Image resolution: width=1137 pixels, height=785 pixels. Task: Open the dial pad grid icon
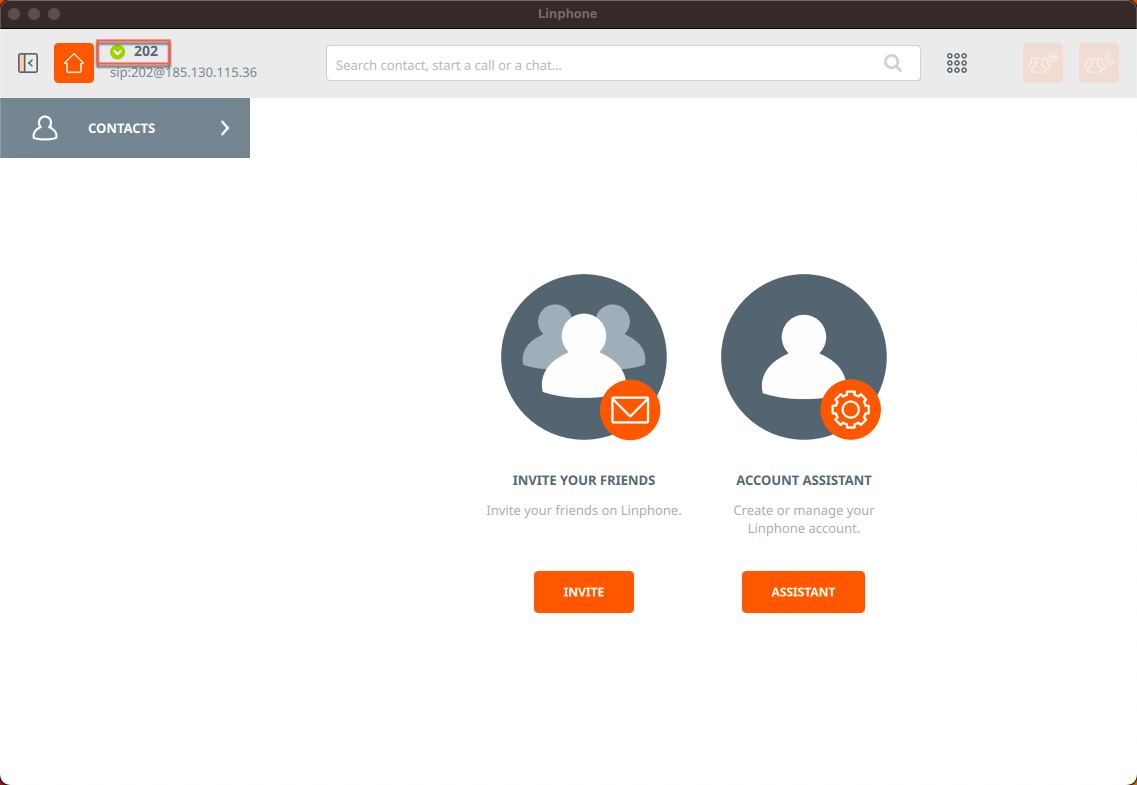click(957, 63)
